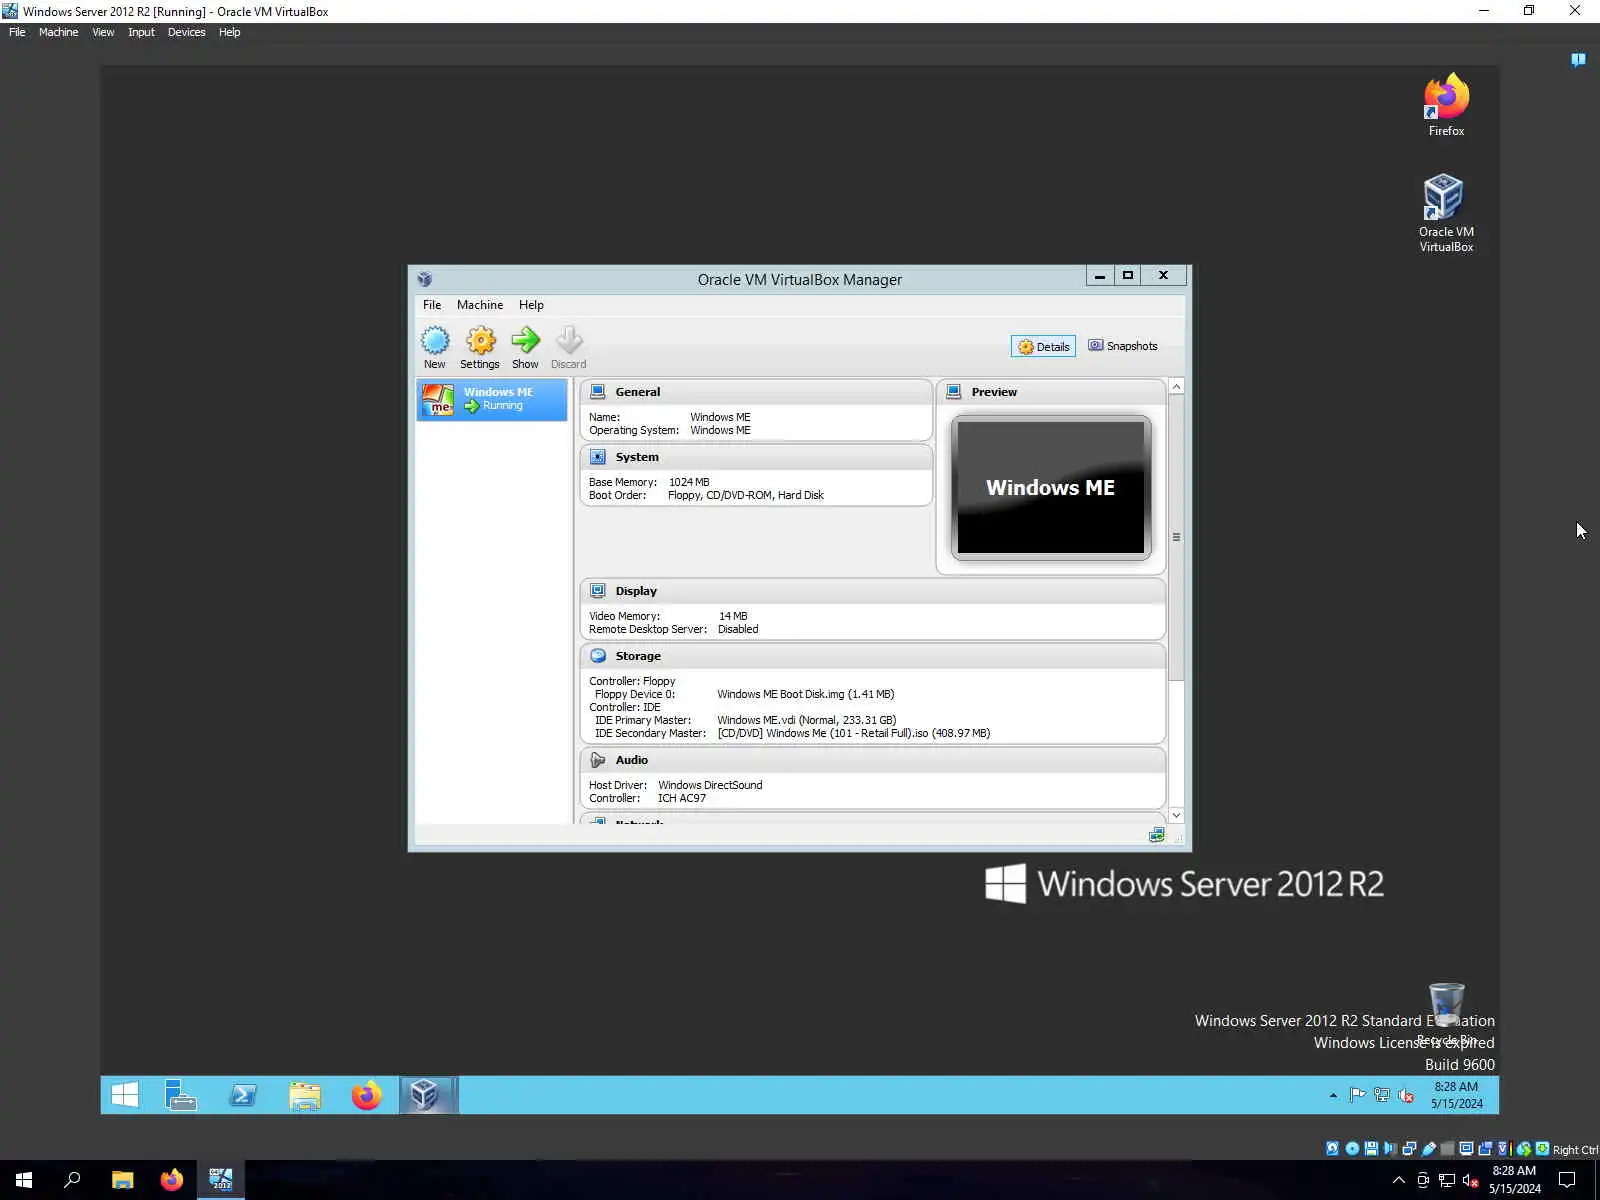Viewport: 1600px width, 1200px height.
Task: Click the USB devices status bar icon
Action: coord(1428,1149)
